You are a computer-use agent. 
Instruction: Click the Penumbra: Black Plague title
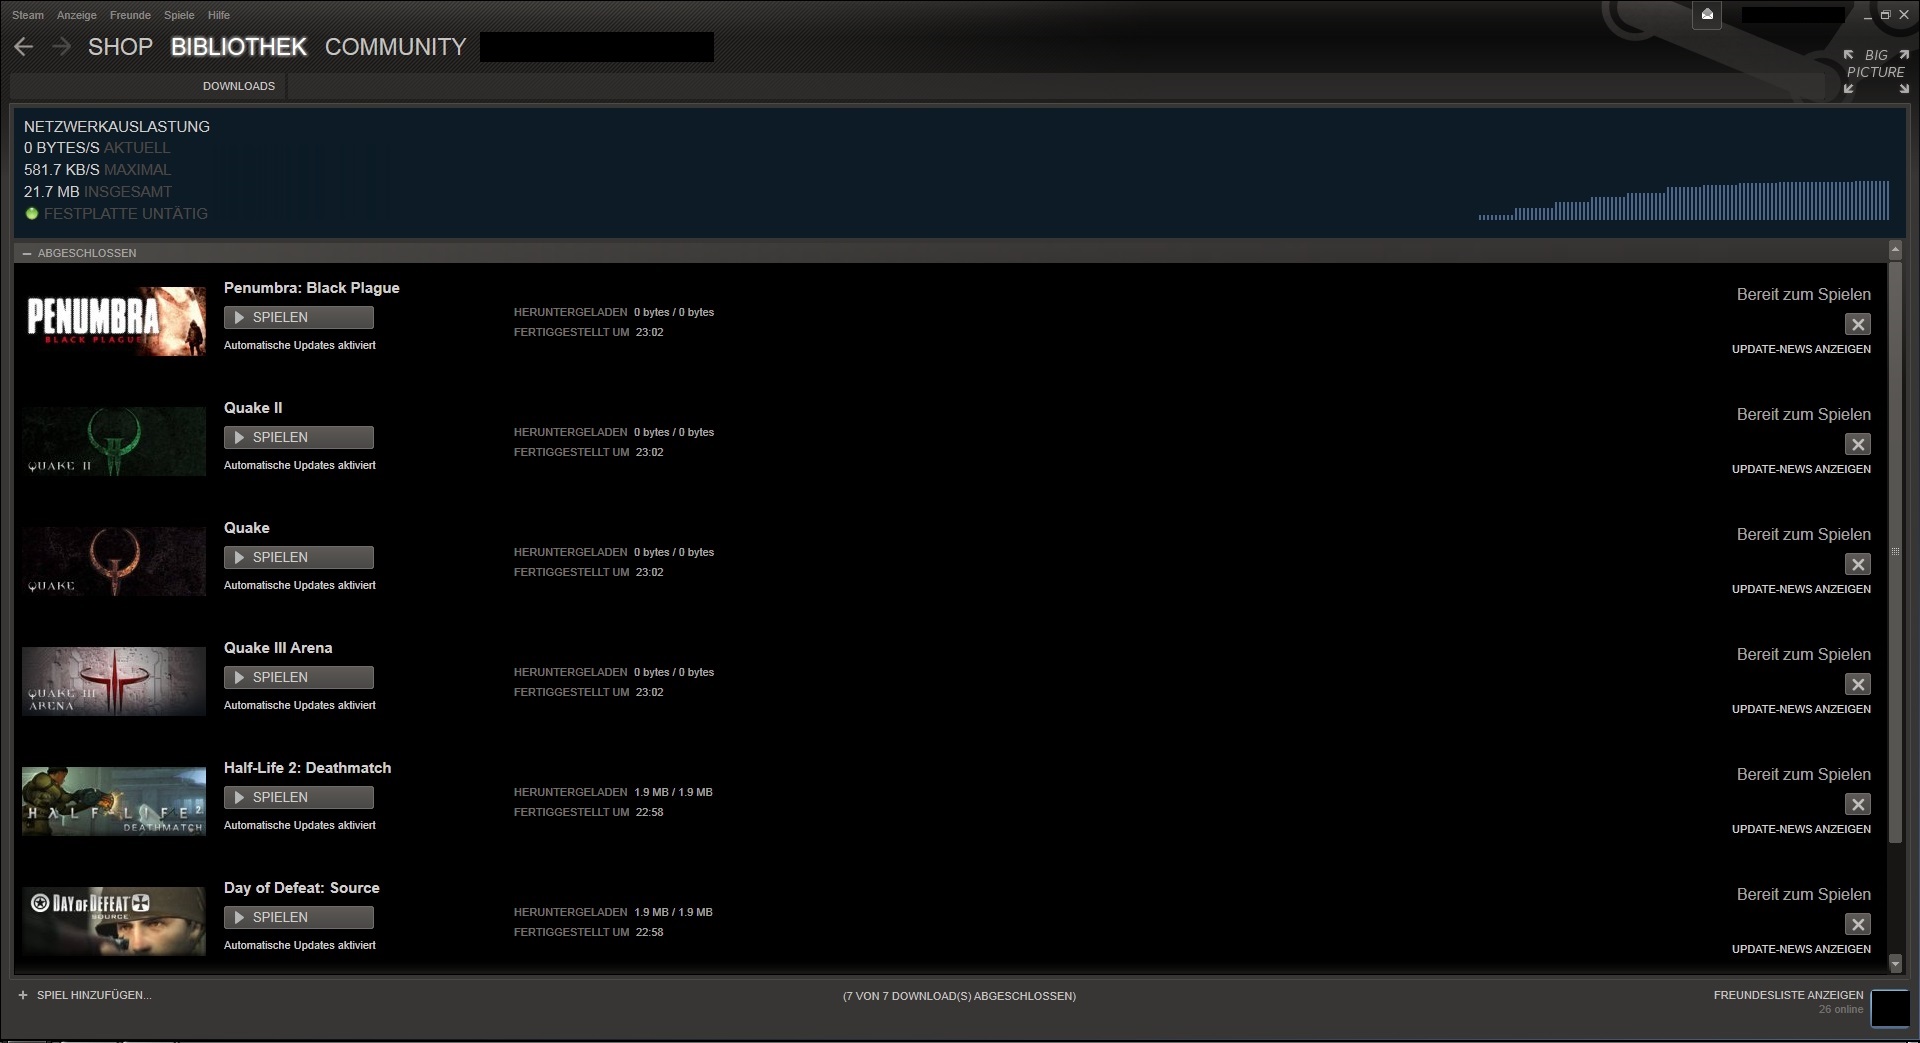pyautogui.click(x=312, y=288)
